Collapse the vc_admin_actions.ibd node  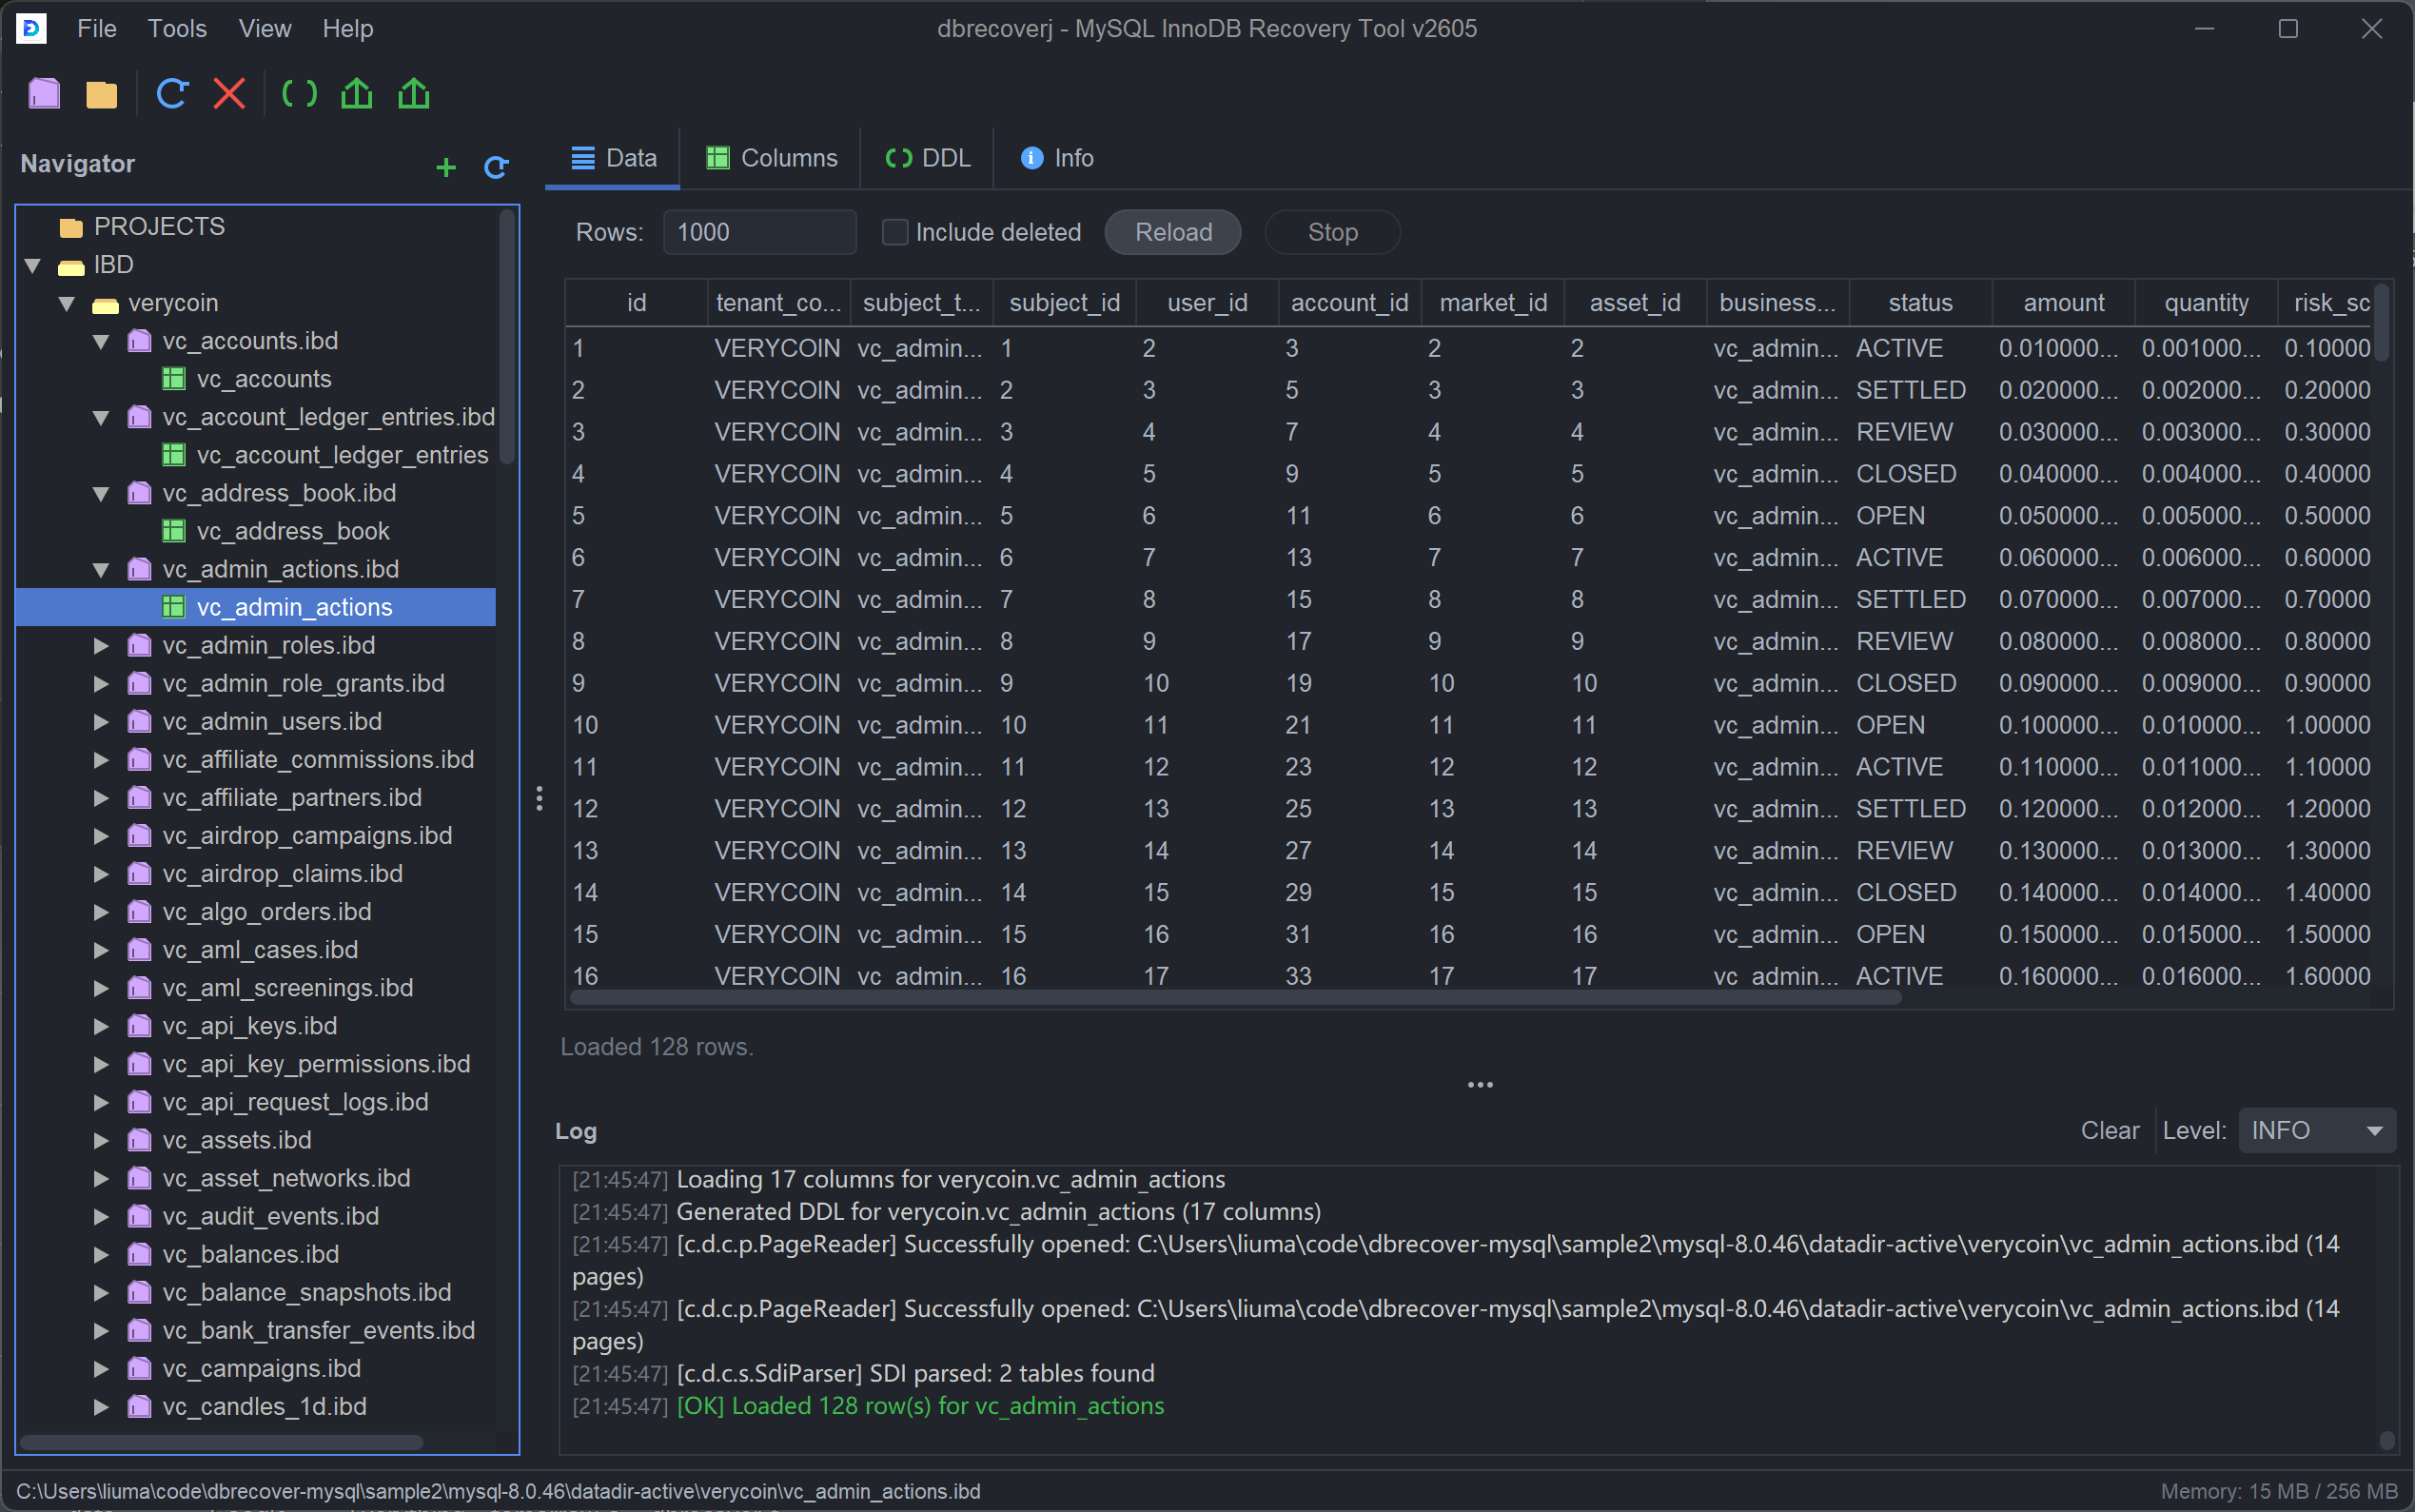[x=101, y=569]
